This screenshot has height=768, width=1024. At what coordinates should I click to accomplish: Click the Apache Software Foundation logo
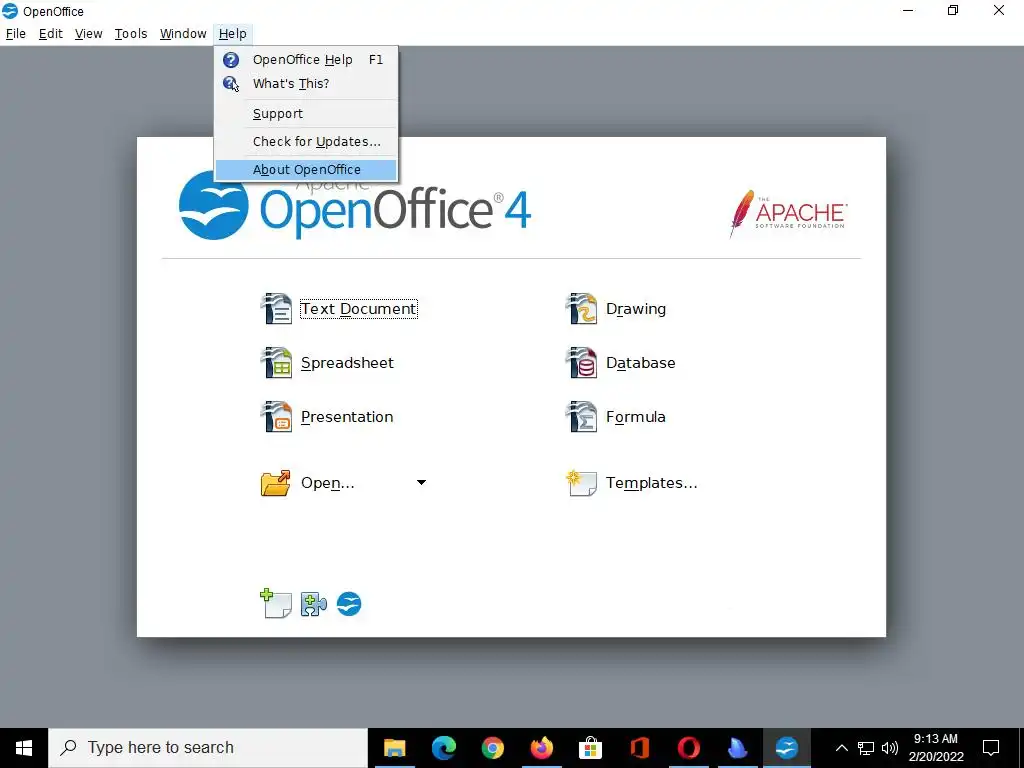[x=788, y=214]
